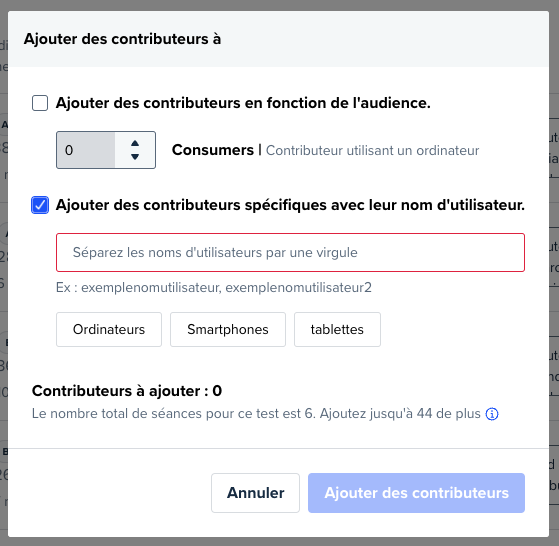Enable the add contributors by audience checkbox
The width and height of the screenshot is (559, 546).
pyautogui.click(x=40, y=103)
